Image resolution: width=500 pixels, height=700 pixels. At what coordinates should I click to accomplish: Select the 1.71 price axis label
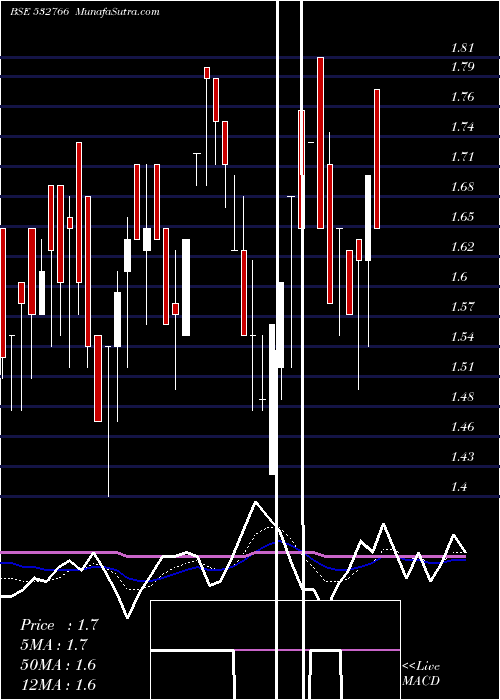coord(462,157)
